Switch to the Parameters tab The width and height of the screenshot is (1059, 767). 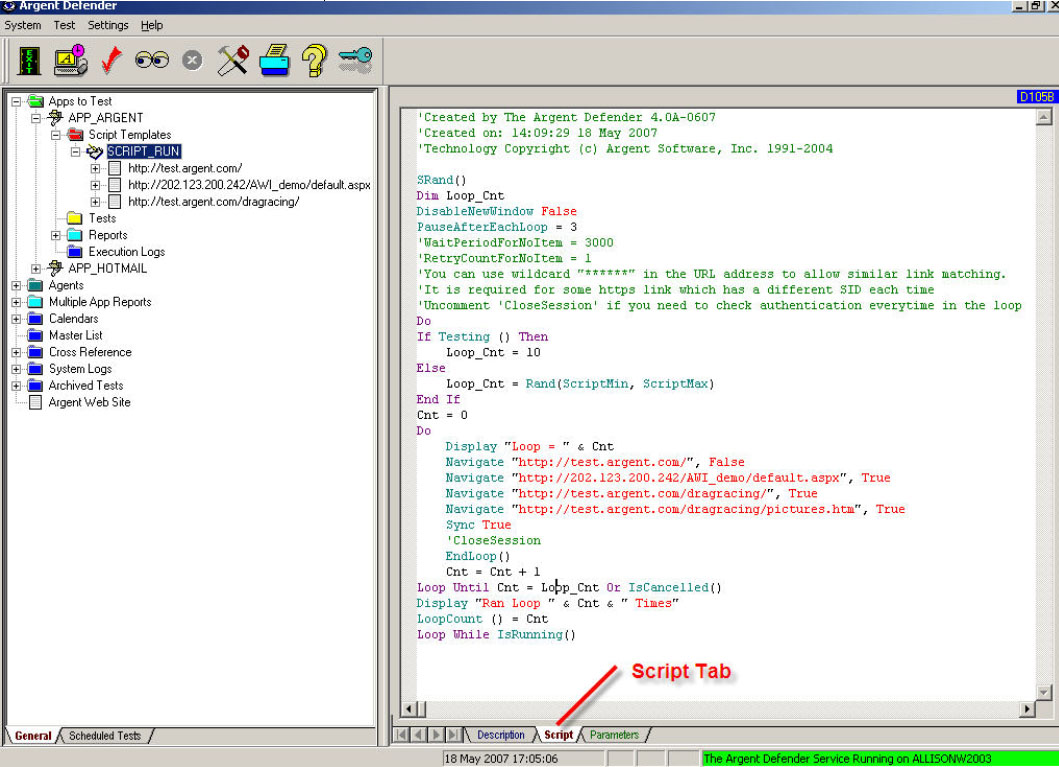[x=614, y=735]
